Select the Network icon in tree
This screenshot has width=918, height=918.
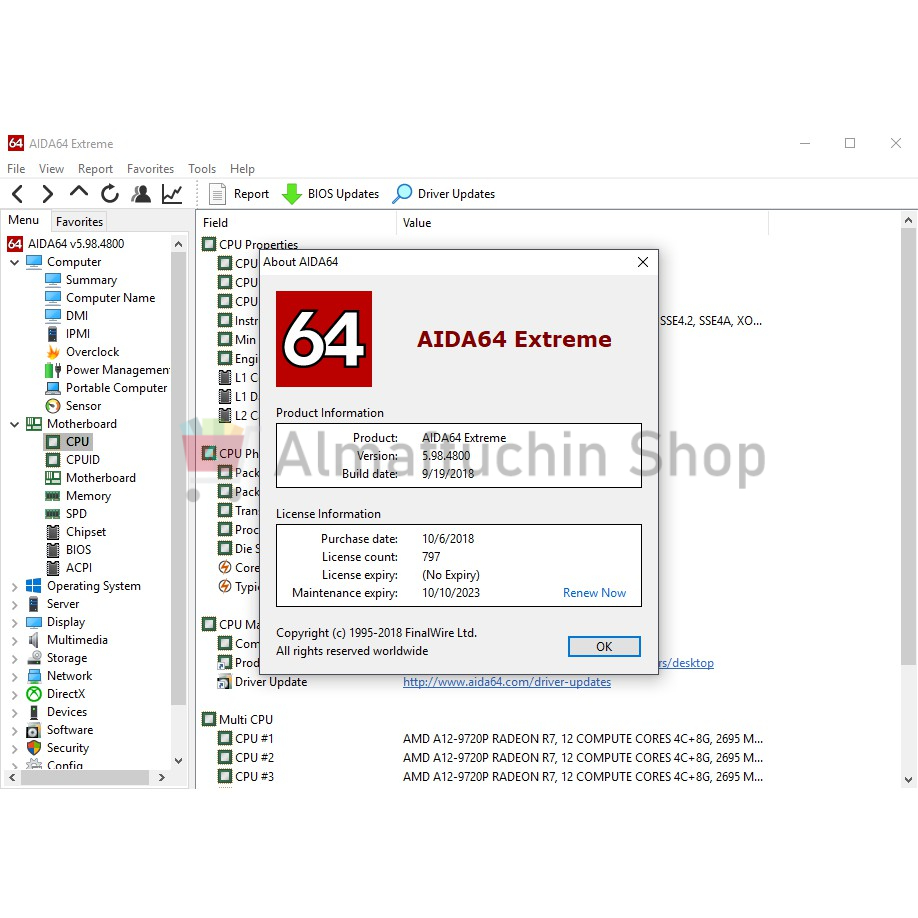tap(34, 676)
